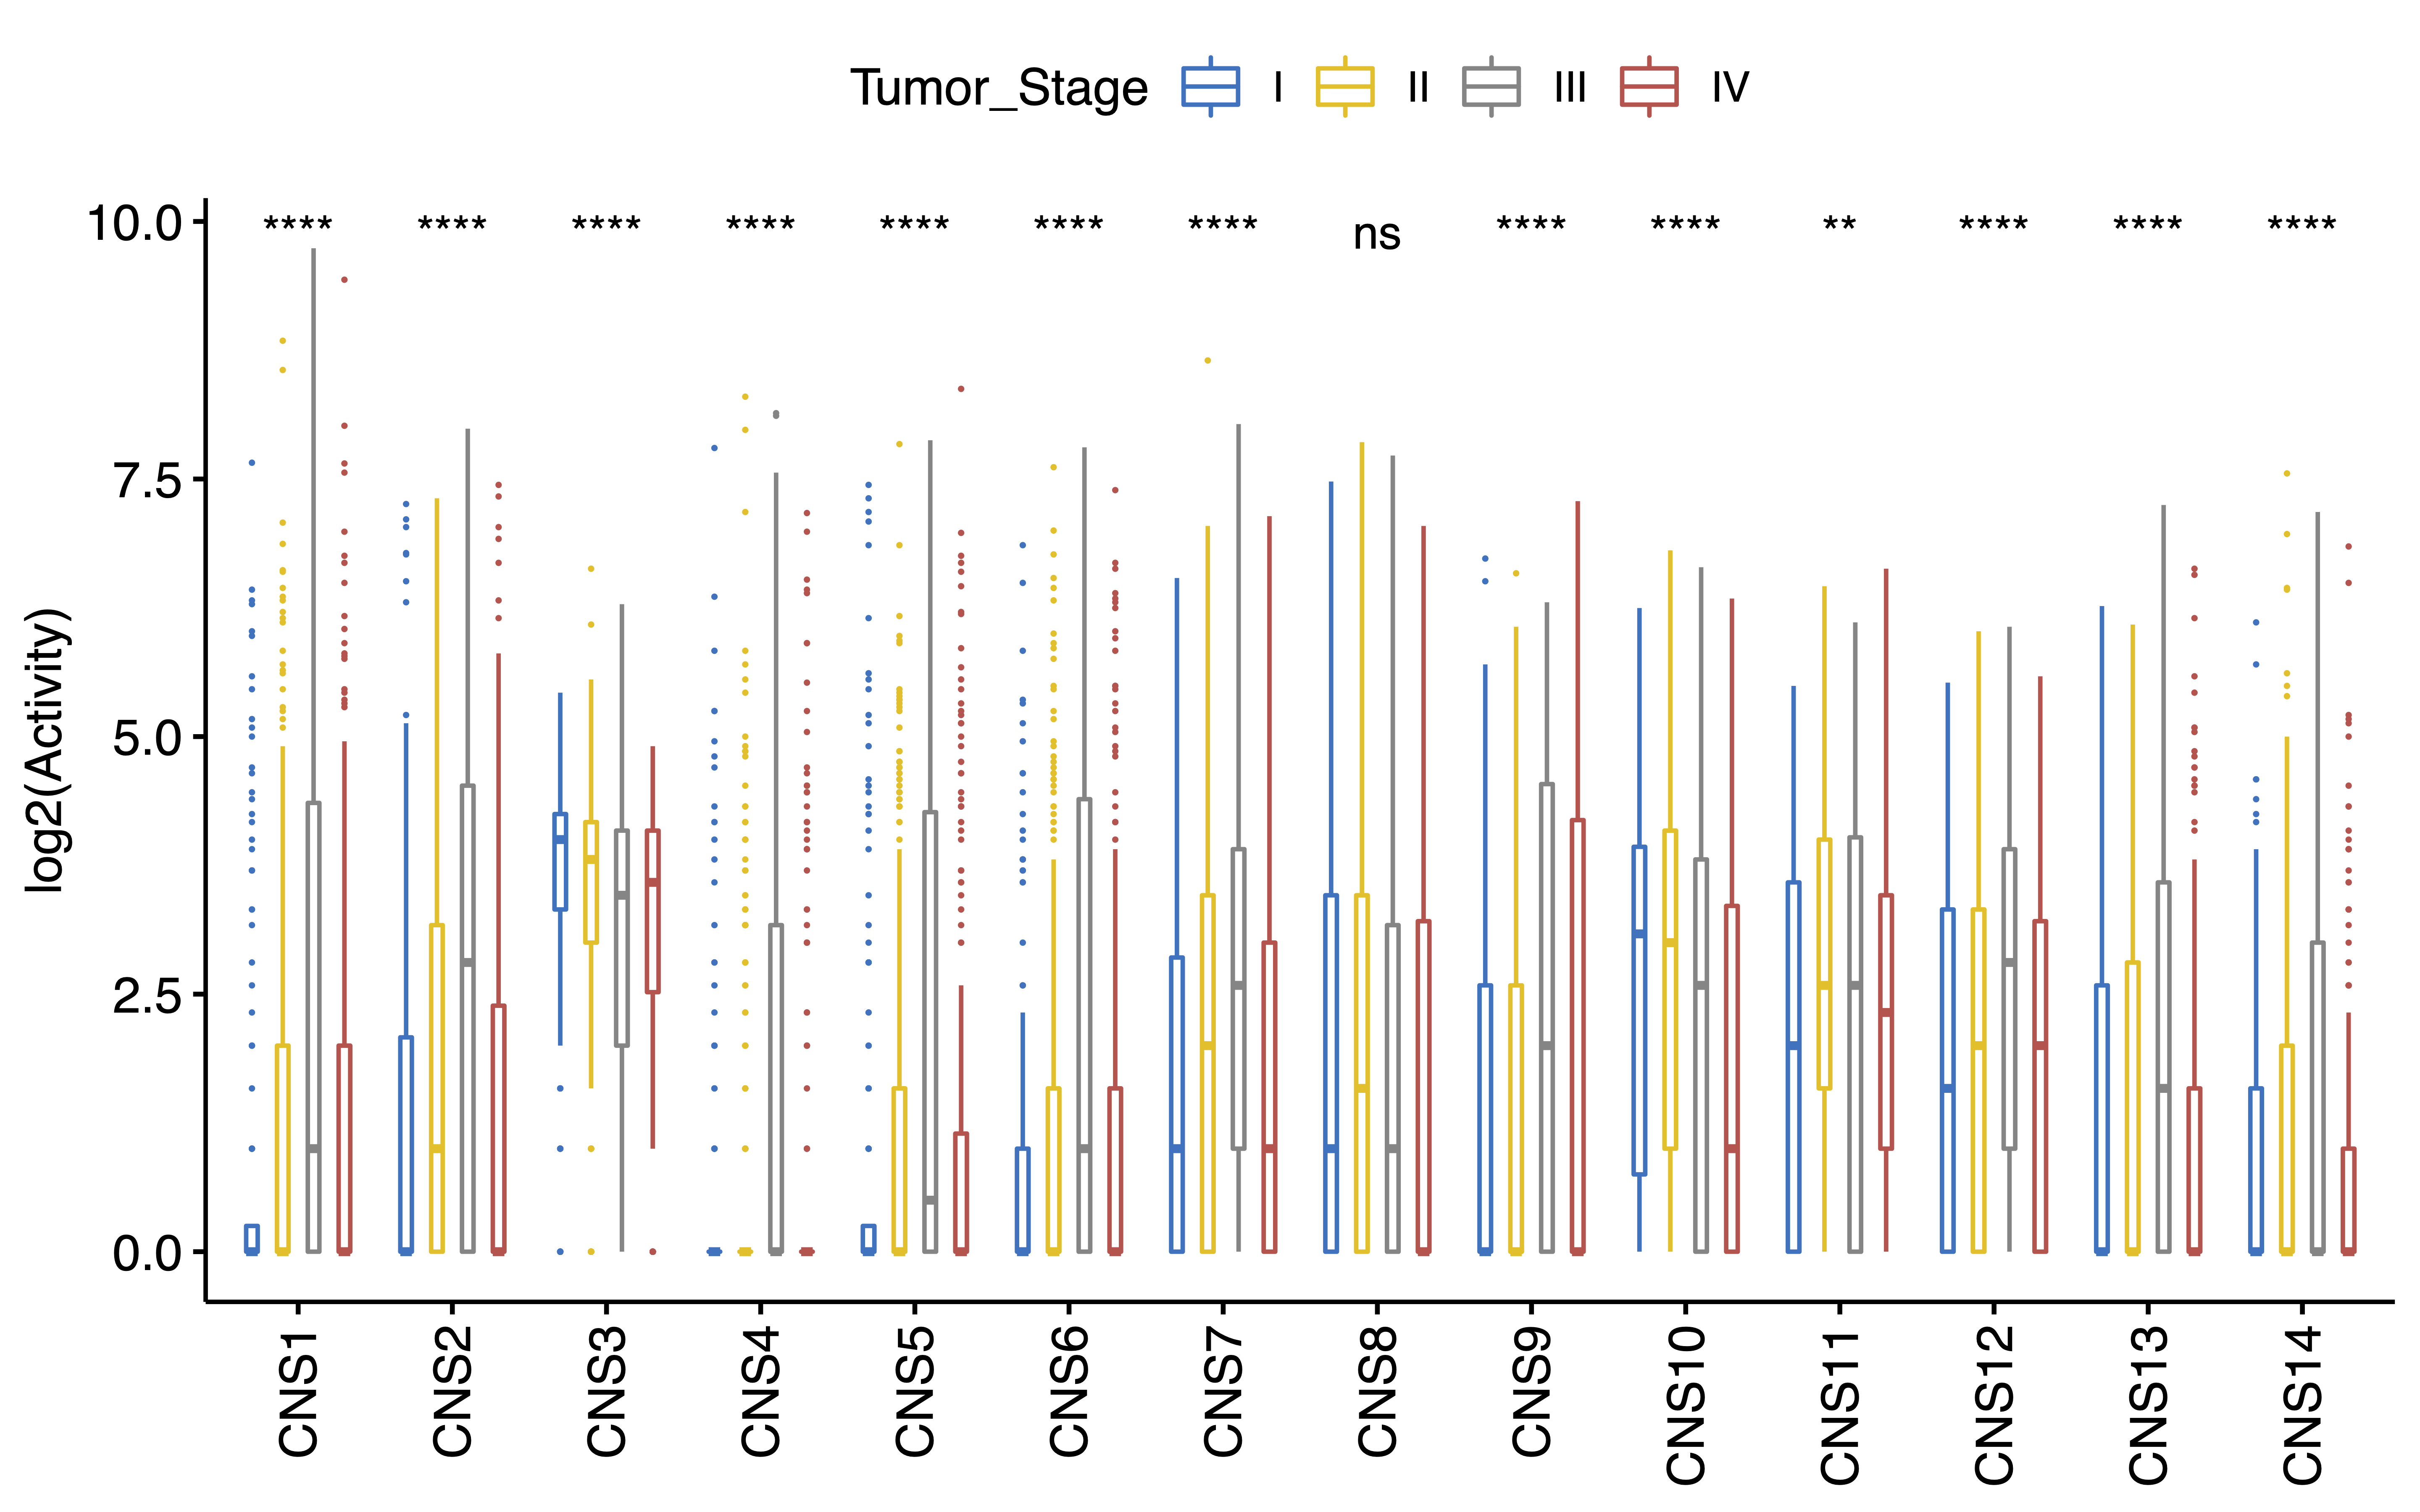Click the gray stage III box of CNS2
The height and width of the screenshot is (1512, 2420).
(x=468, y=1019)
